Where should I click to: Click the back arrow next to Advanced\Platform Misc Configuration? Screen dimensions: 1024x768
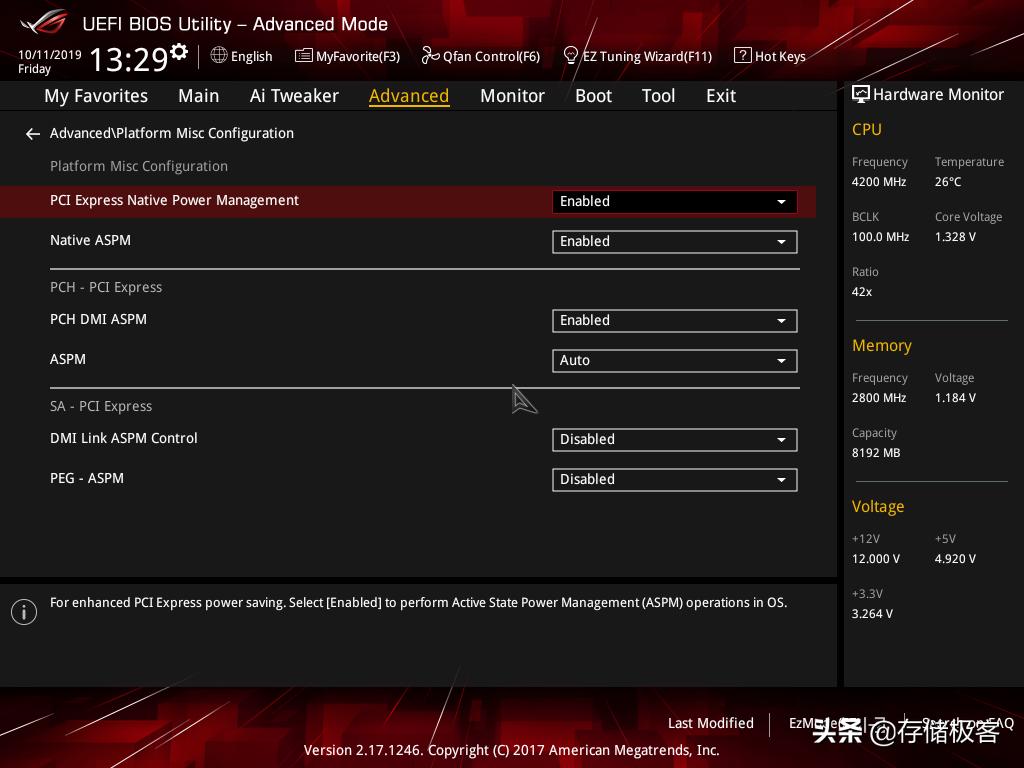tap(33, 134)
